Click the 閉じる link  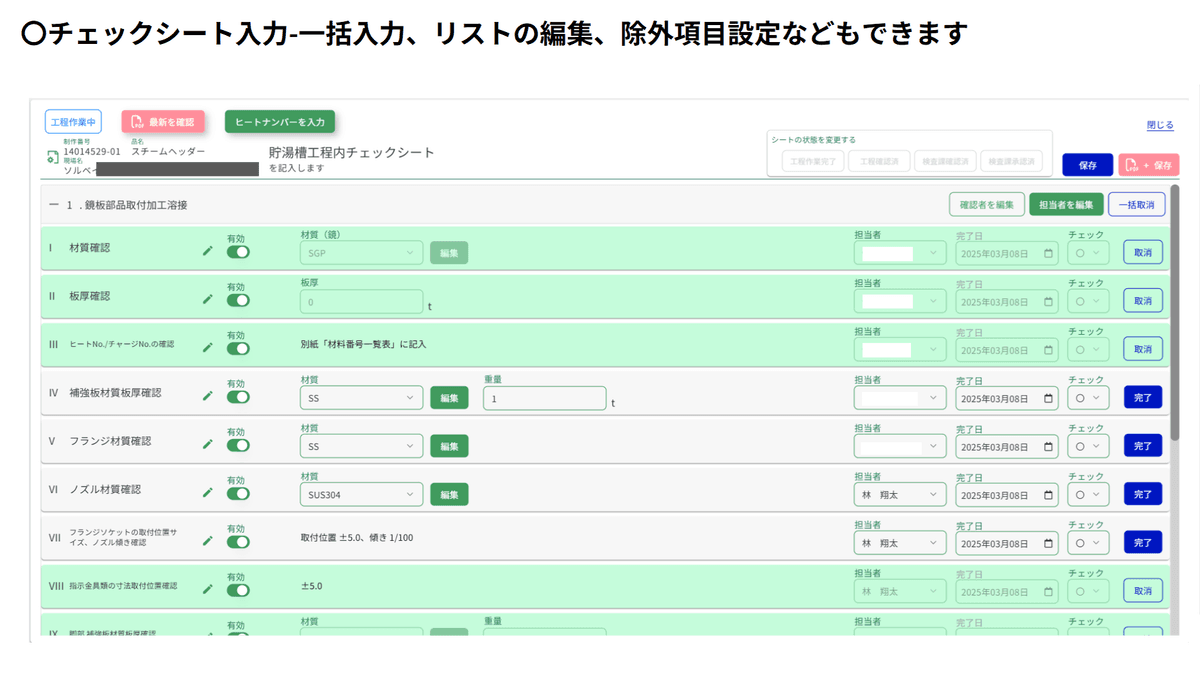tap(1160, 125)
